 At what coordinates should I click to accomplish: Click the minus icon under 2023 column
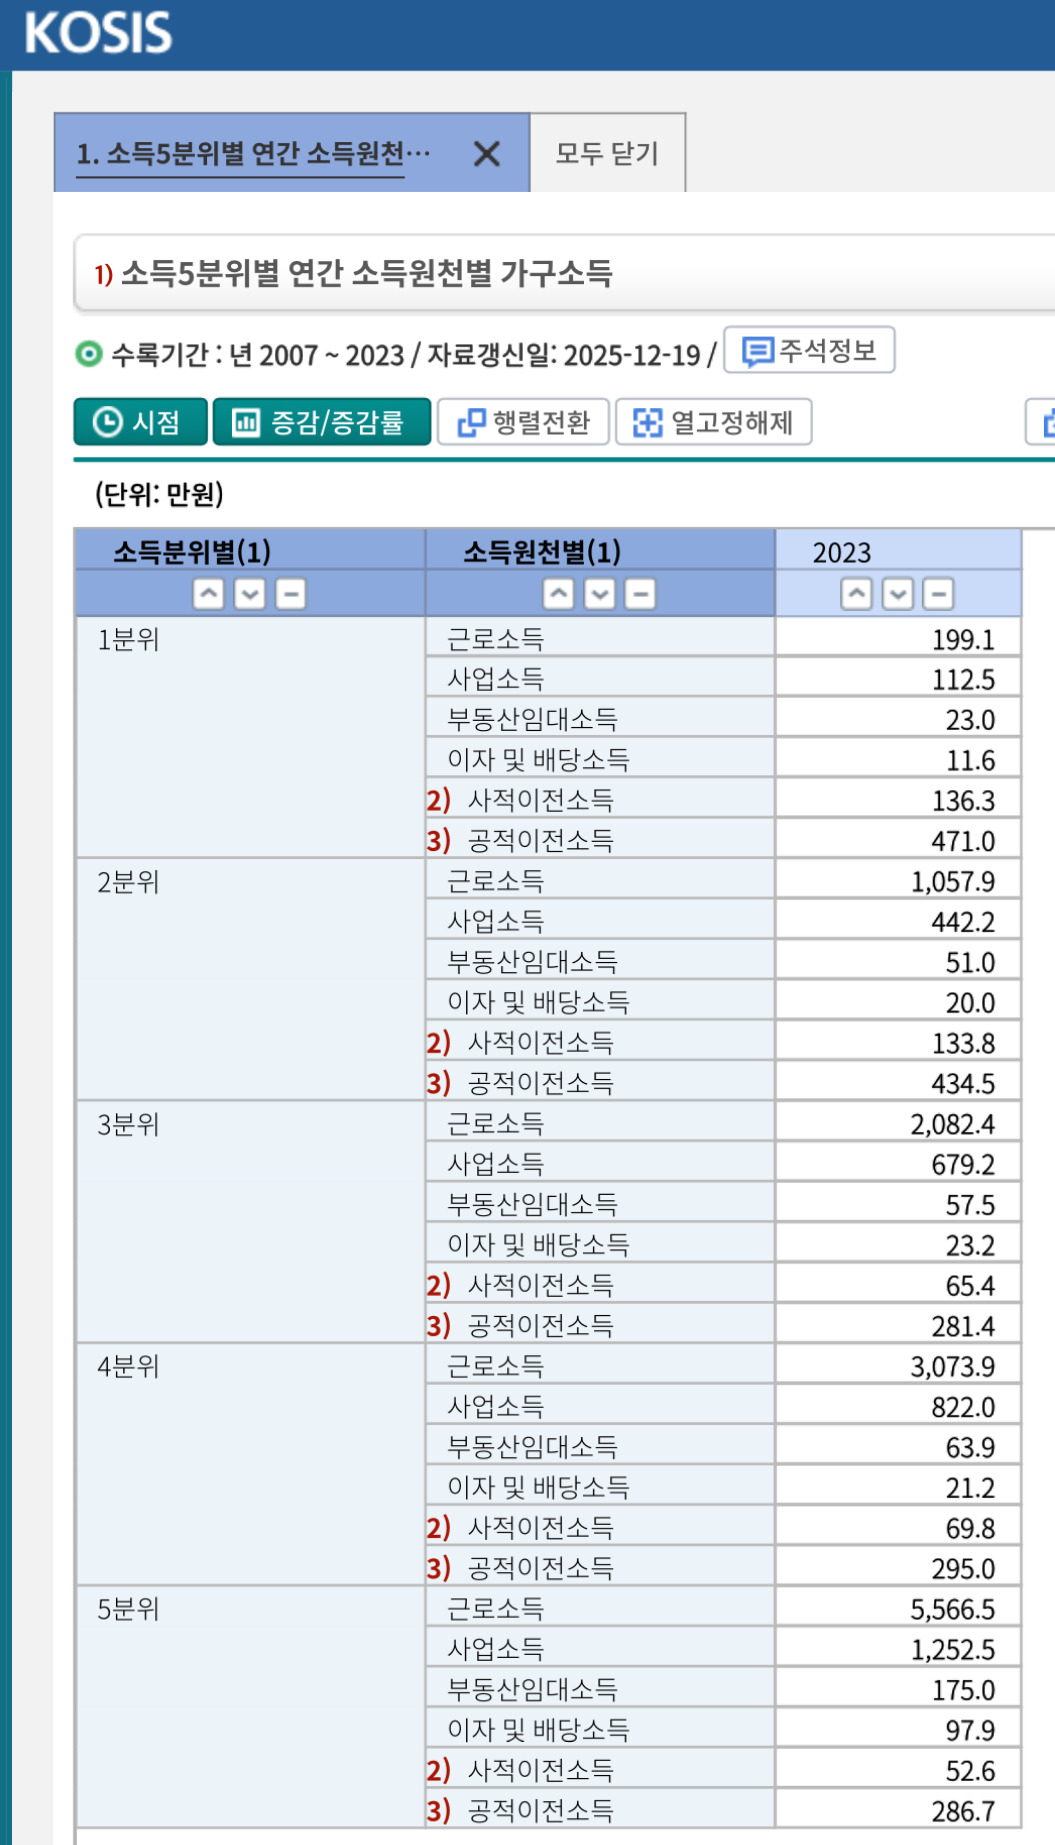[x=938, y=594]
